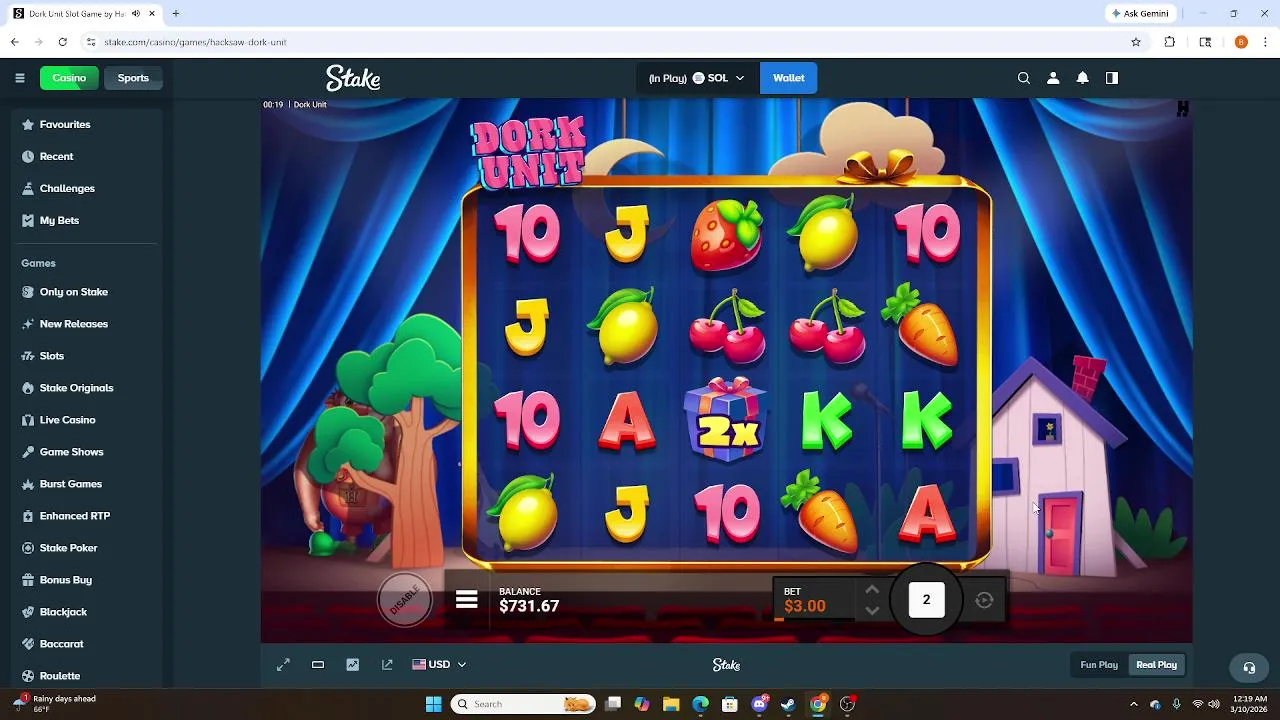Open the slot game hamburger menu
1280x720 pixels.
[466, 600]
